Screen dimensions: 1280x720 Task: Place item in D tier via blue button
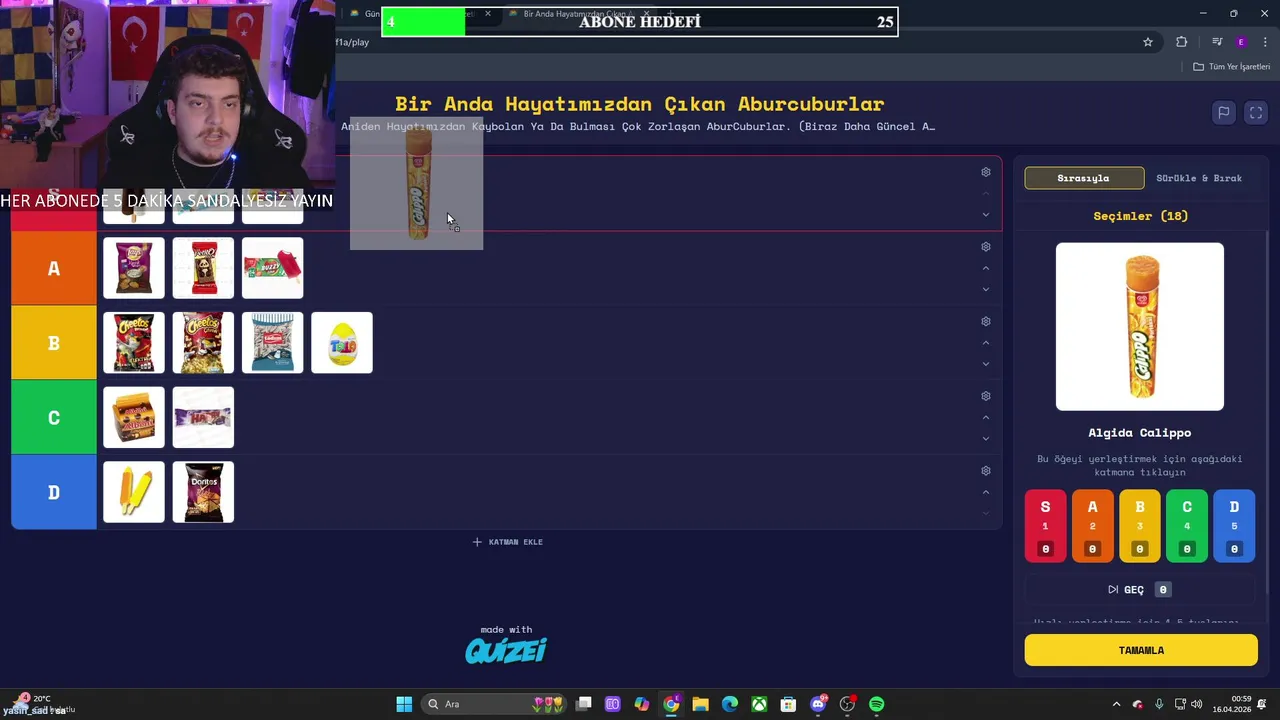pyautogui.click(x=1234, y=526)
